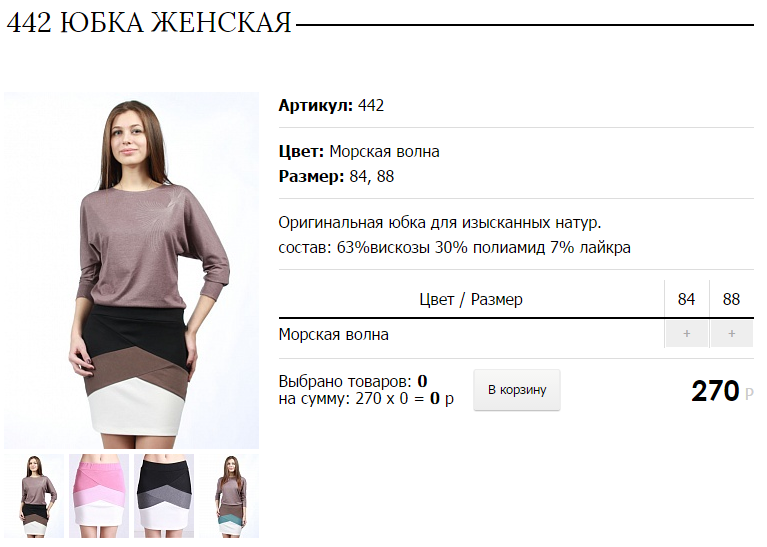The height and width of the screenshot is (547, 767).
Task: Click the В корзину button
Action: coord(517,390)
